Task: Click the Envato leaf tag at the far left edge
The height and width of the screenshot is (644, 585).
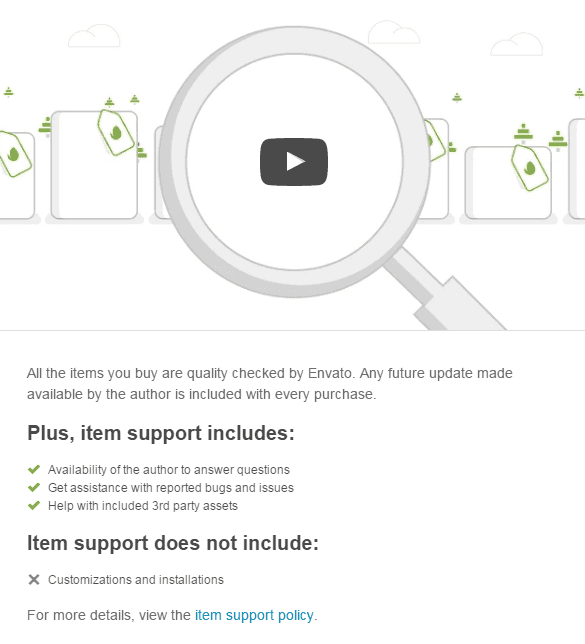Action: [14, 154]
